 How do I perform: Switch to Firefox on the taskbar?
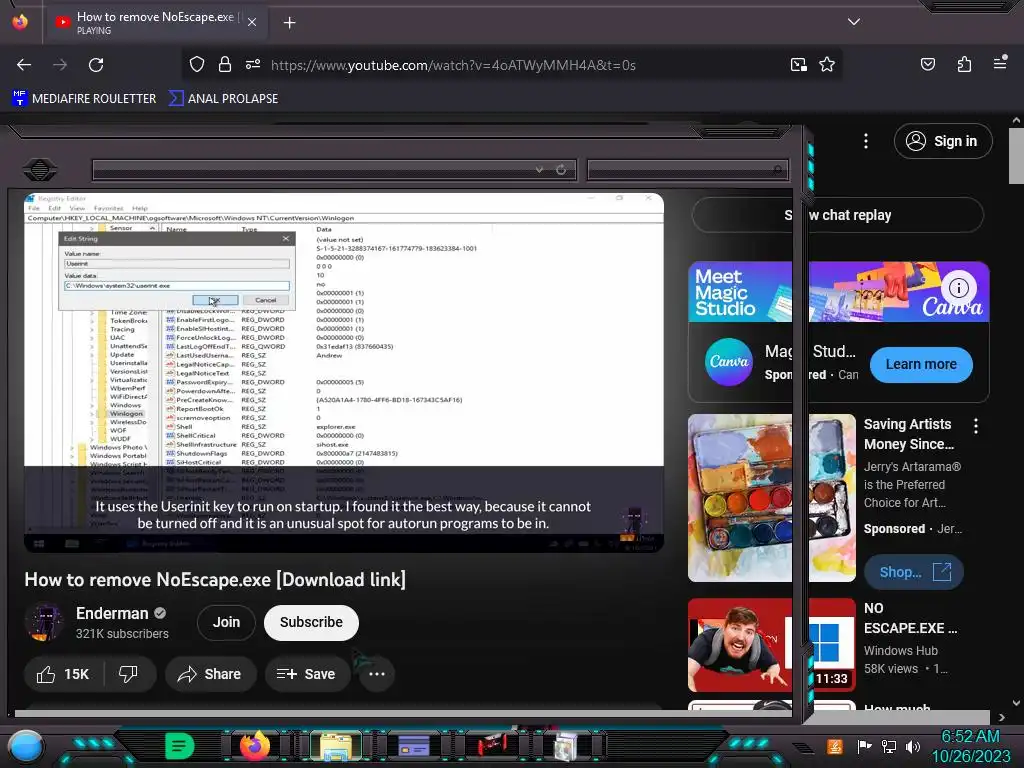click(x=255, y=745)
